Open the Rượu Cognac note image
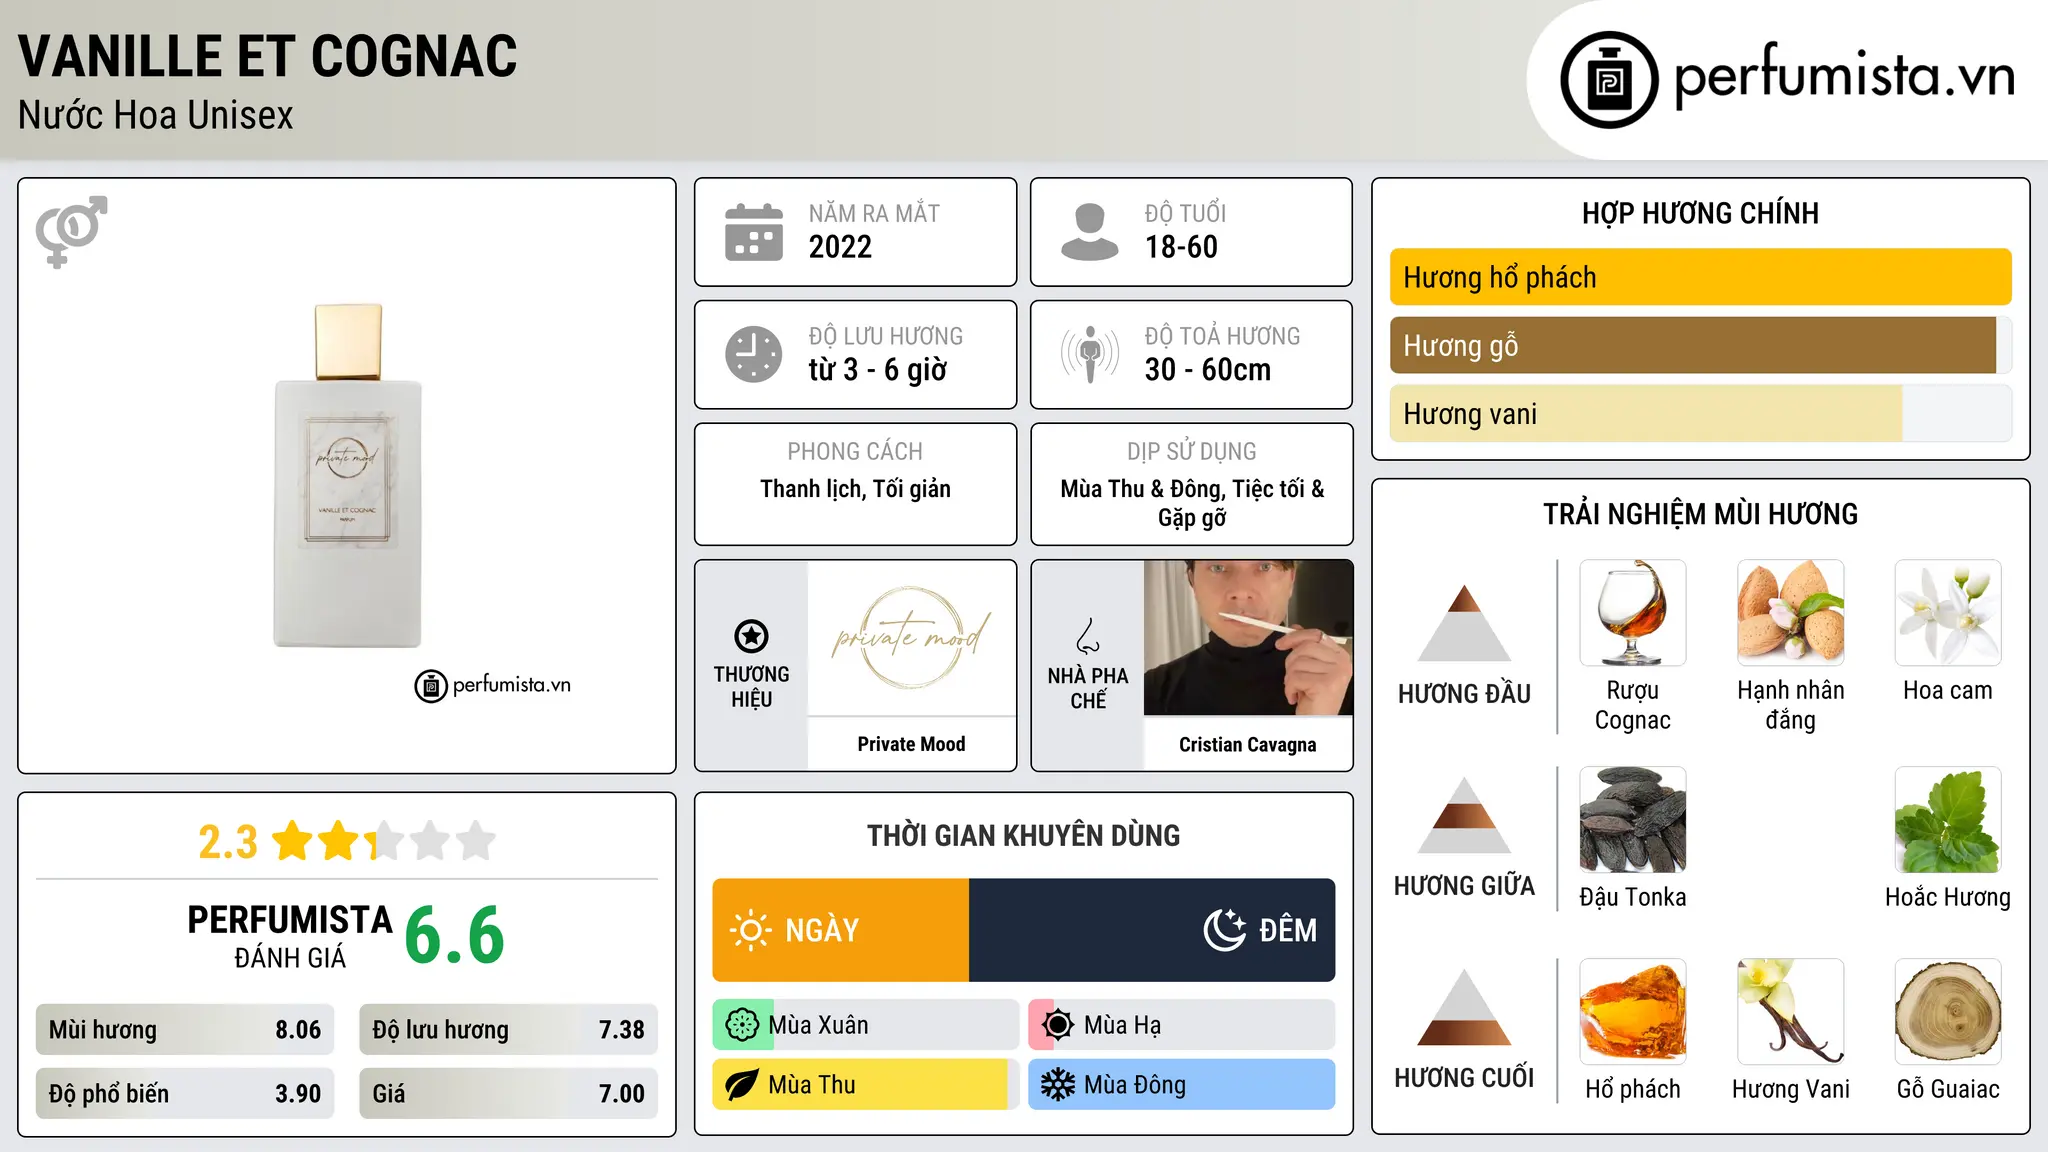 point(1633,613)
